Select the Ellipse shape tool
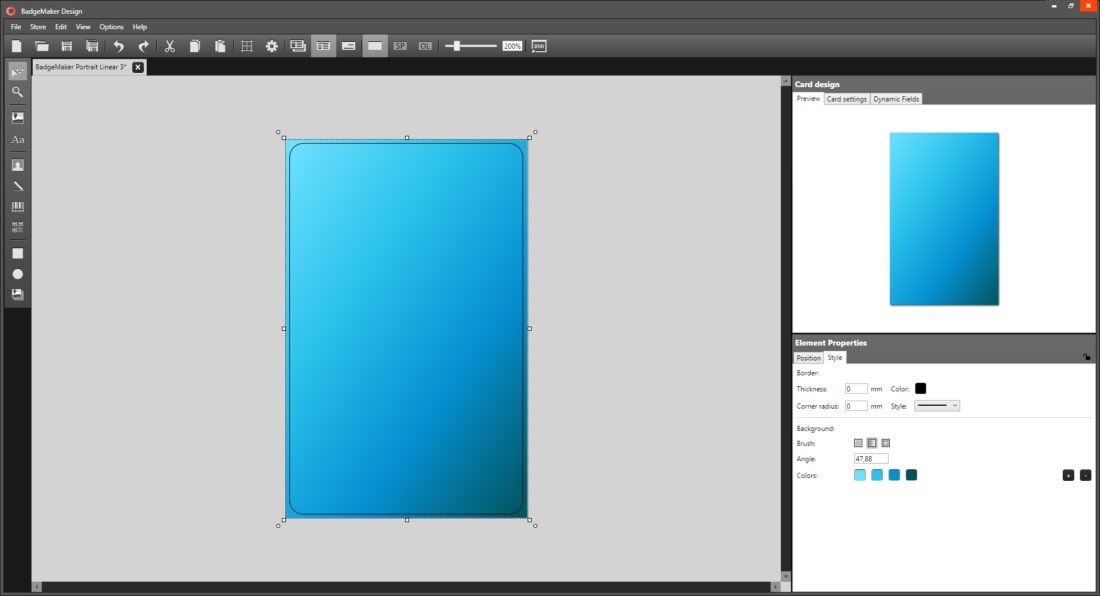 point(16,276)
